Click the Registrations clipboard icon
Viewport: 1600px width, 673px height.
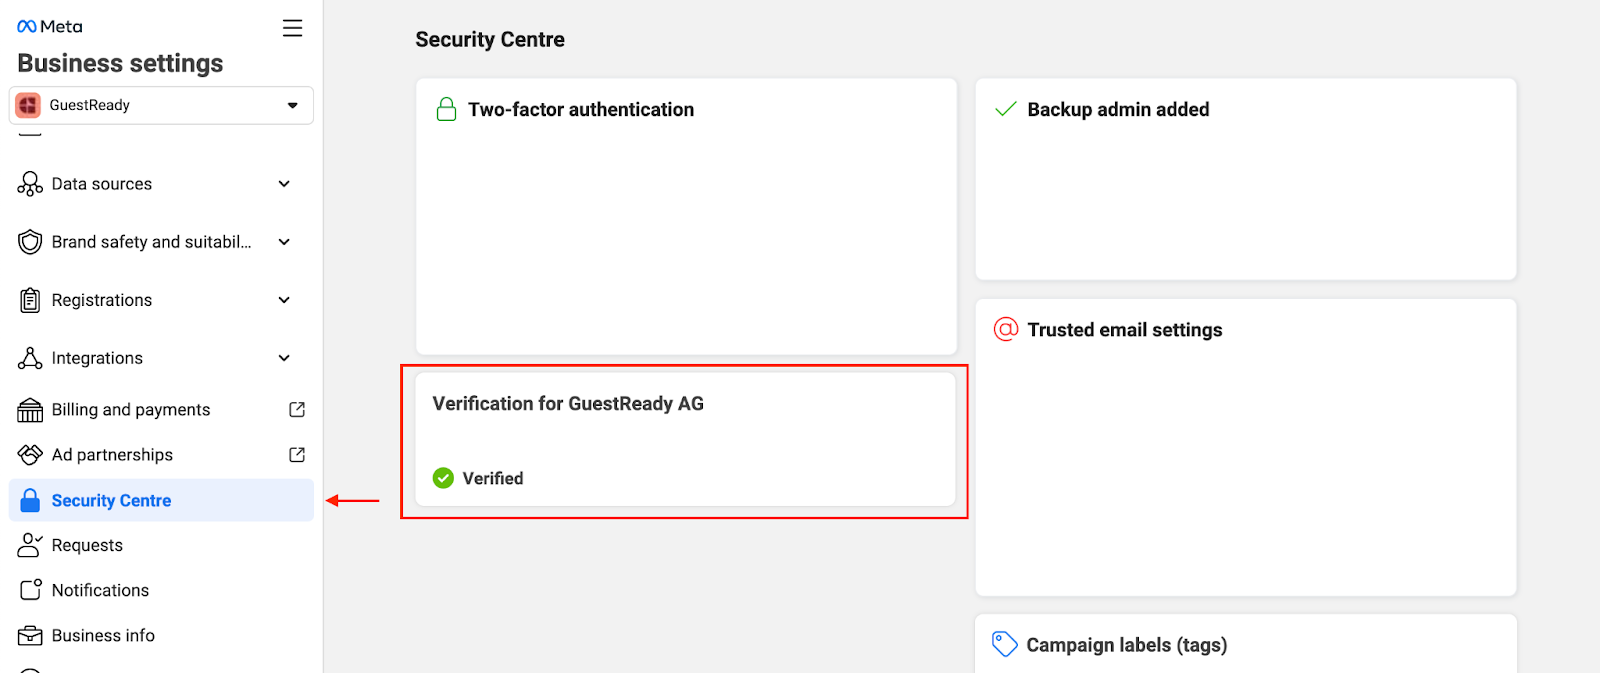pos(30,300)
